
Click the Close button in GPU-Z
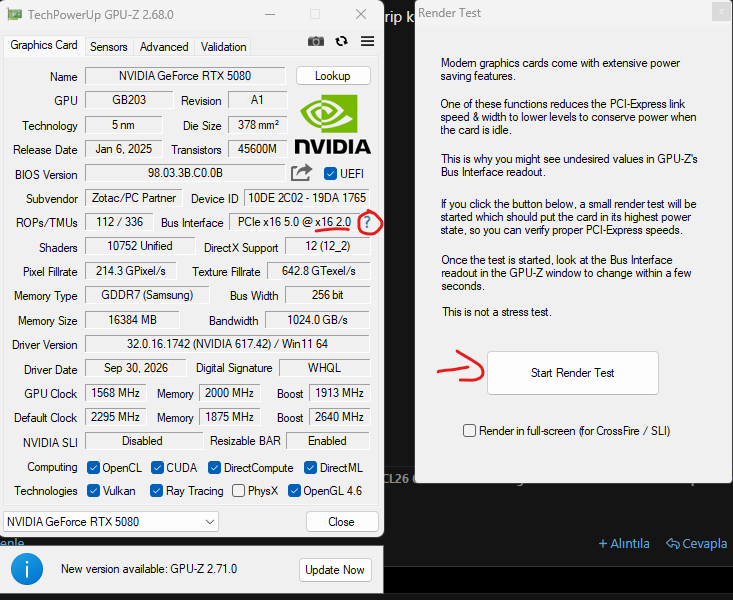(342, 521)
